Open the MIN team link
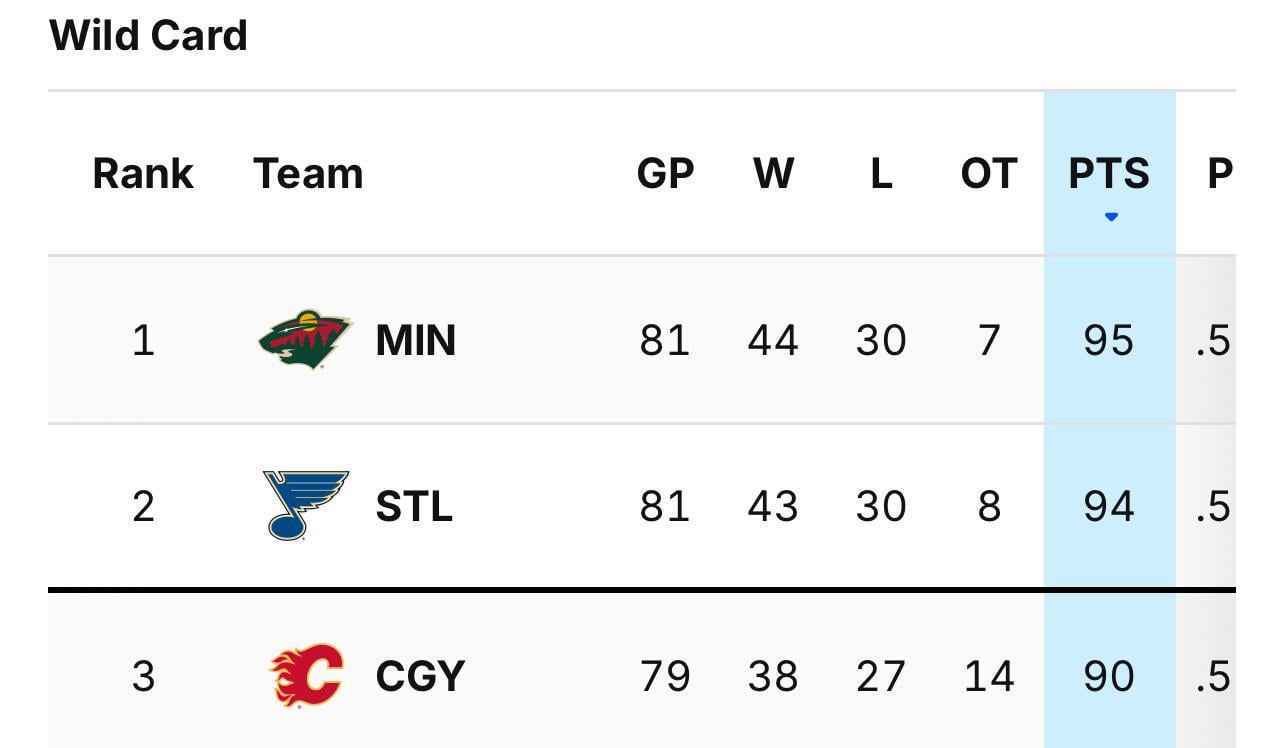Viewport: 1284px width, 748px height. pos(416,341)
